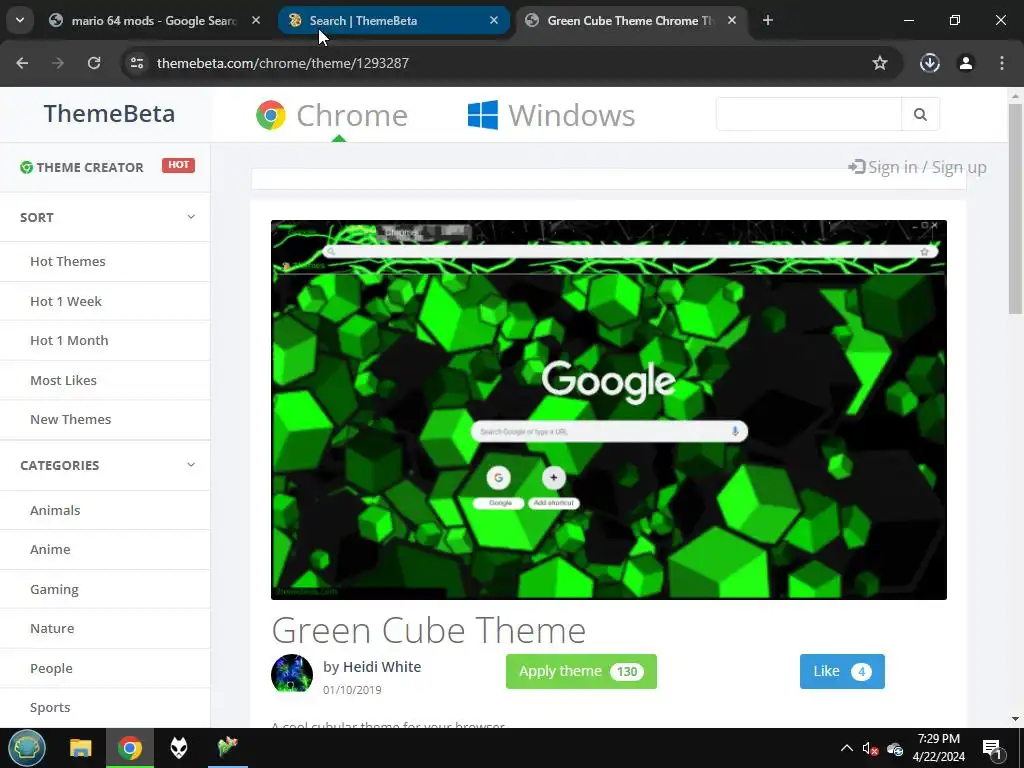Close the Green Cube Theme tab
The width and height of the screenshot is (1024, 768).
tap(732, 21)
